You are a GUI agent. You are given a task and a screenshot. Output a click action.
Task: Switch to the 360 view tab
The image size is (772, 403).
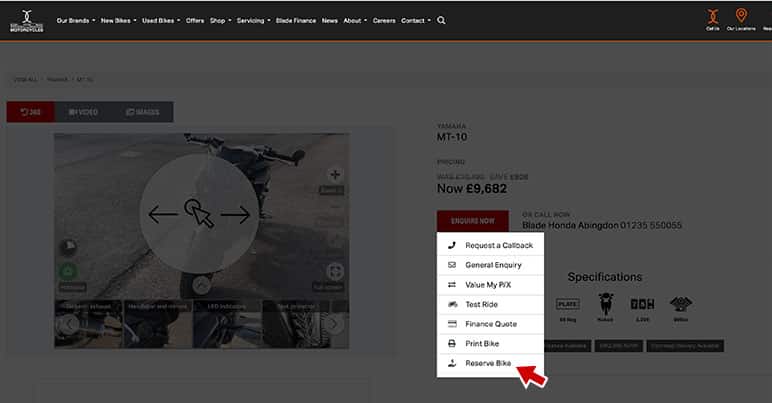(31, 112)
